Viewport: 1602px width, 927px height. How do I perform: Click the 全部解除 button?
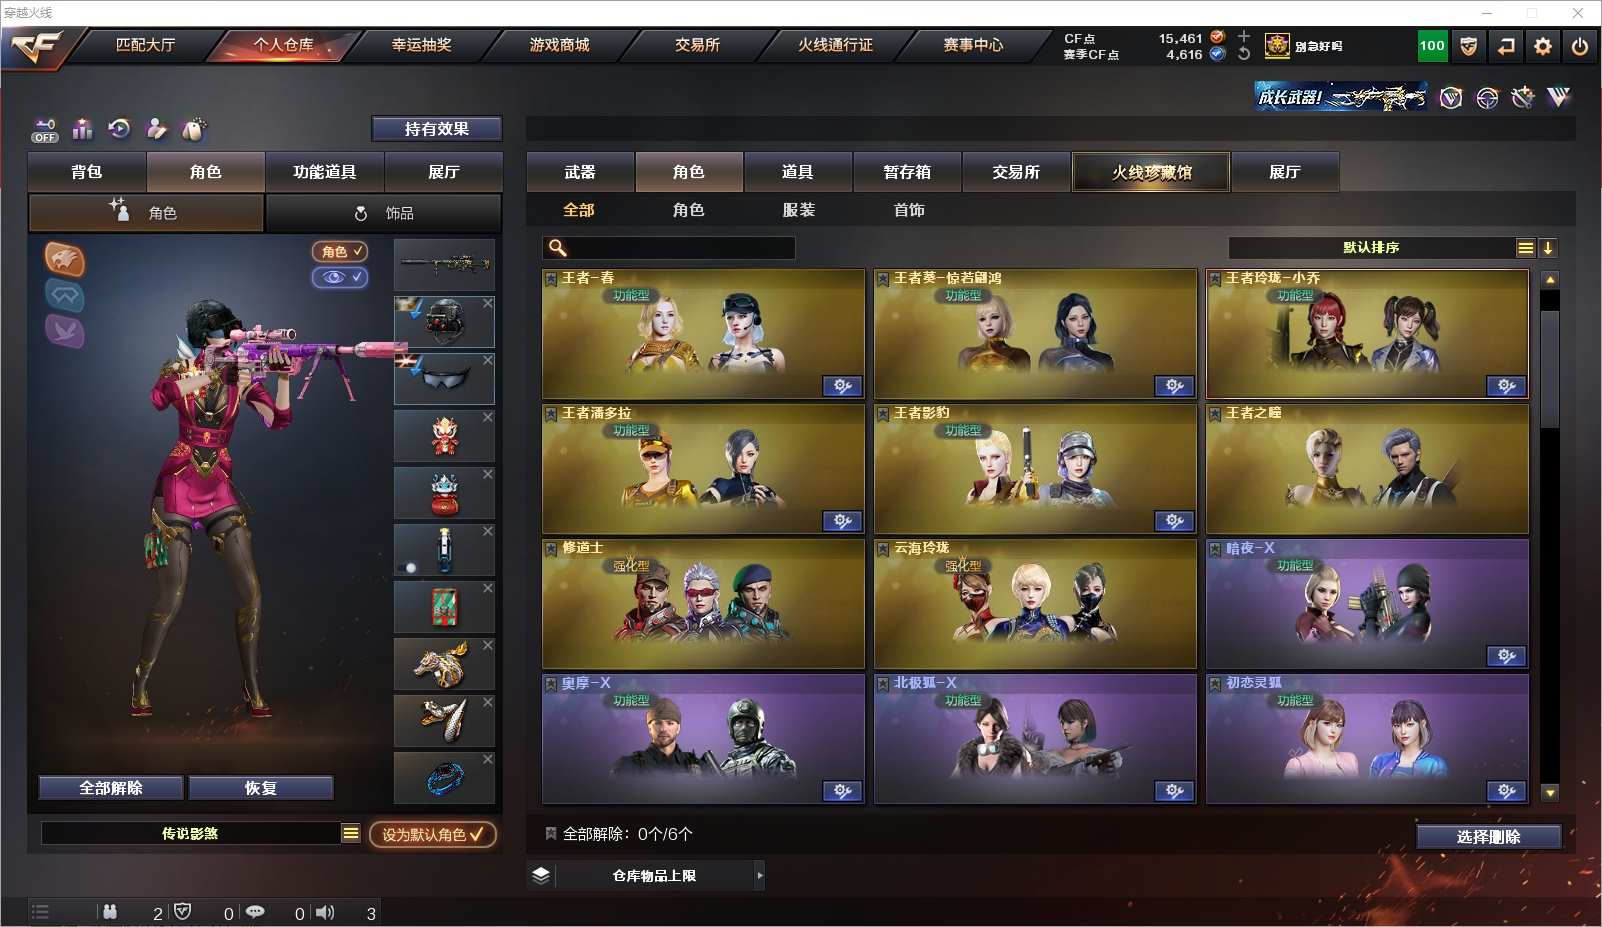point(111,788)
